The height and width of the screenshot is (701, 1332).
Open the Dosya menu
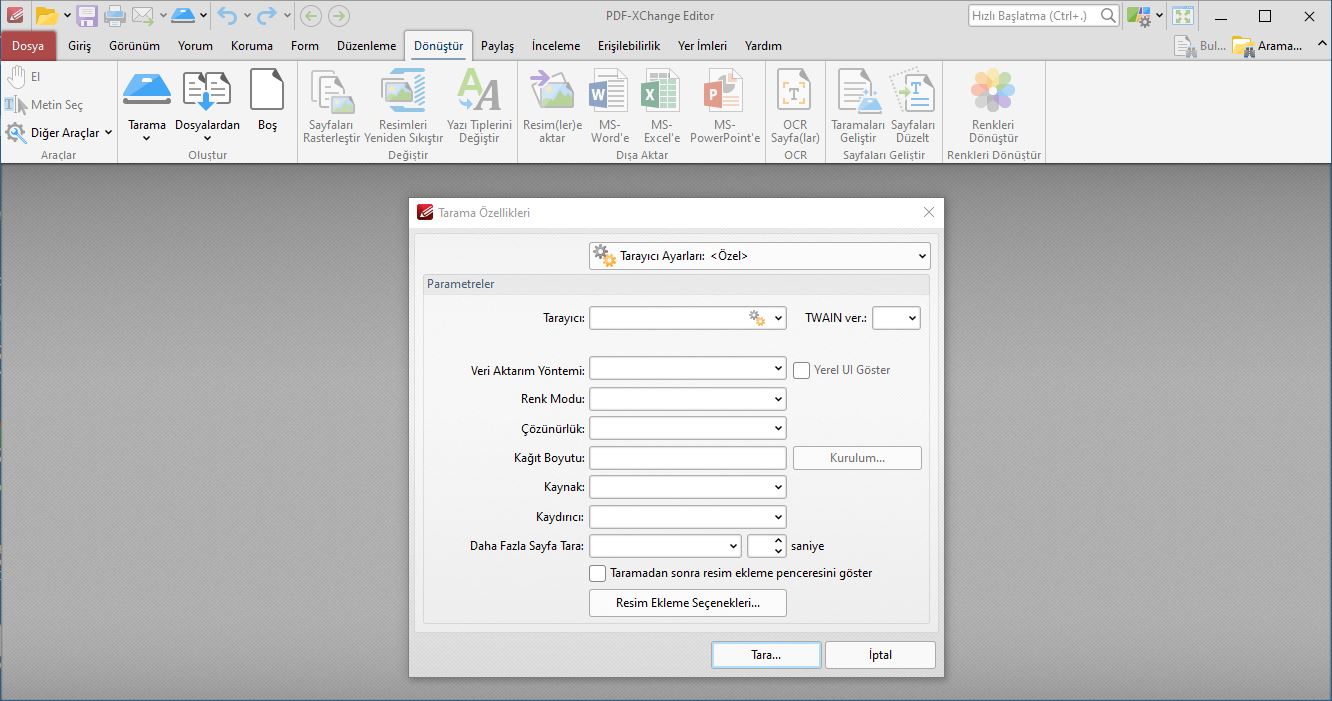[x=28, y=45]
